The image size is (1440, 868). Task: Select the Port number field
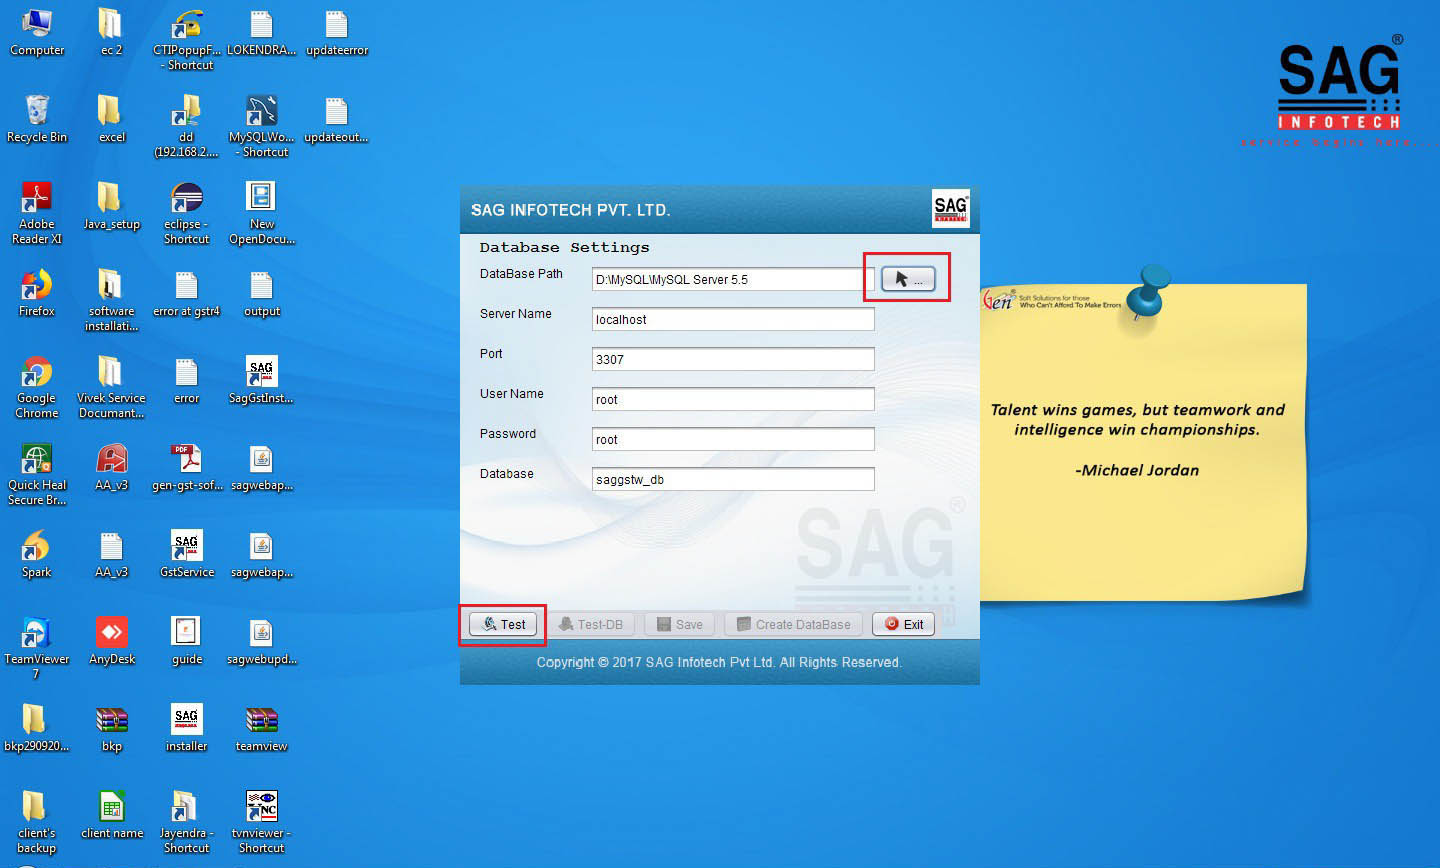(x=733, y=359)
